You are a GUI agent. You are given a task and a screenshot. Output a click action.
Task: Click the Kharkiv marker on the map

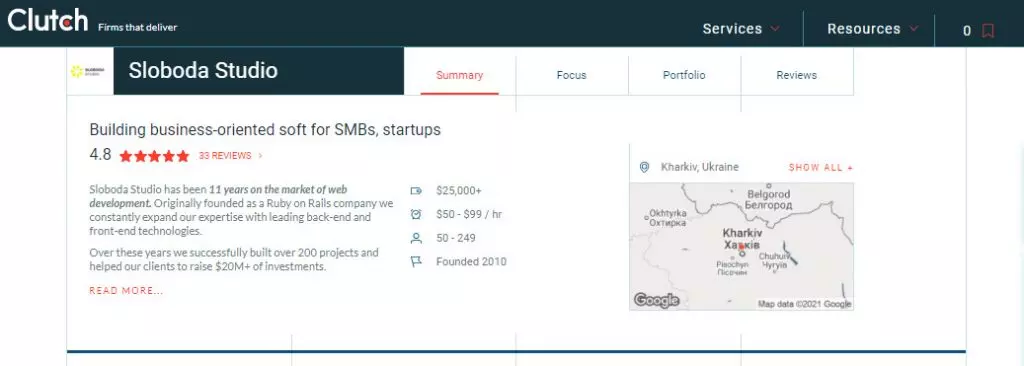[x=741, y=246]
